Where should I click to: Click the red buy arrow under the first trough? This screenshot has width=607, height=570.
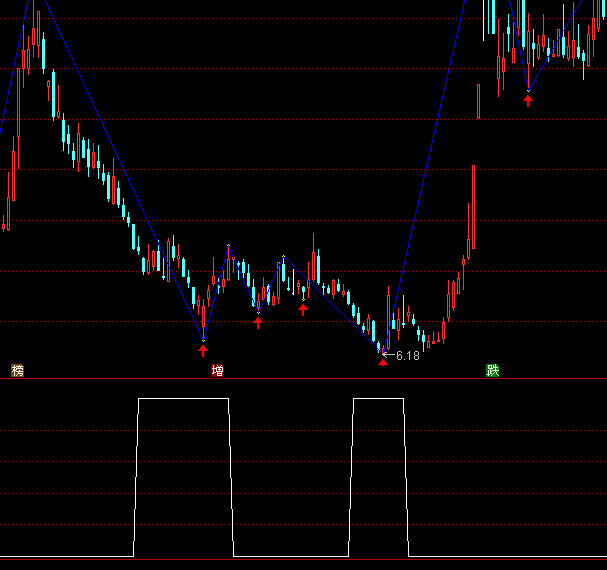[x=203, y=350]
